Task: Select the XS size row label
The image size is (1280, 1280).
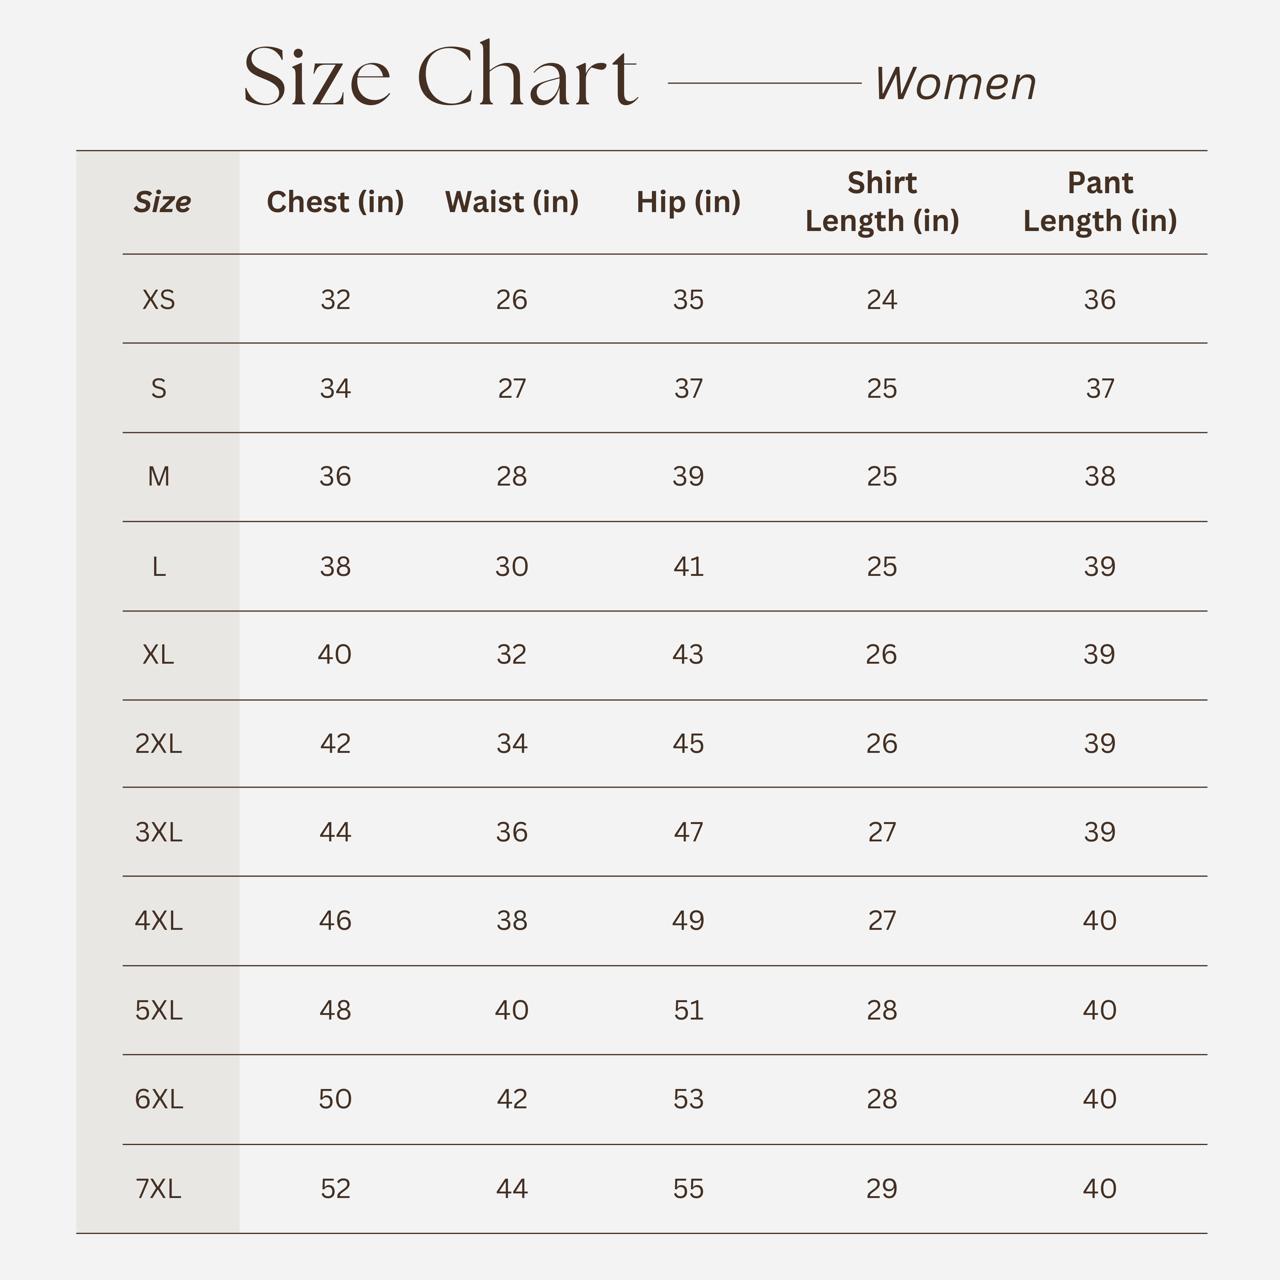Action: point(158,300)
